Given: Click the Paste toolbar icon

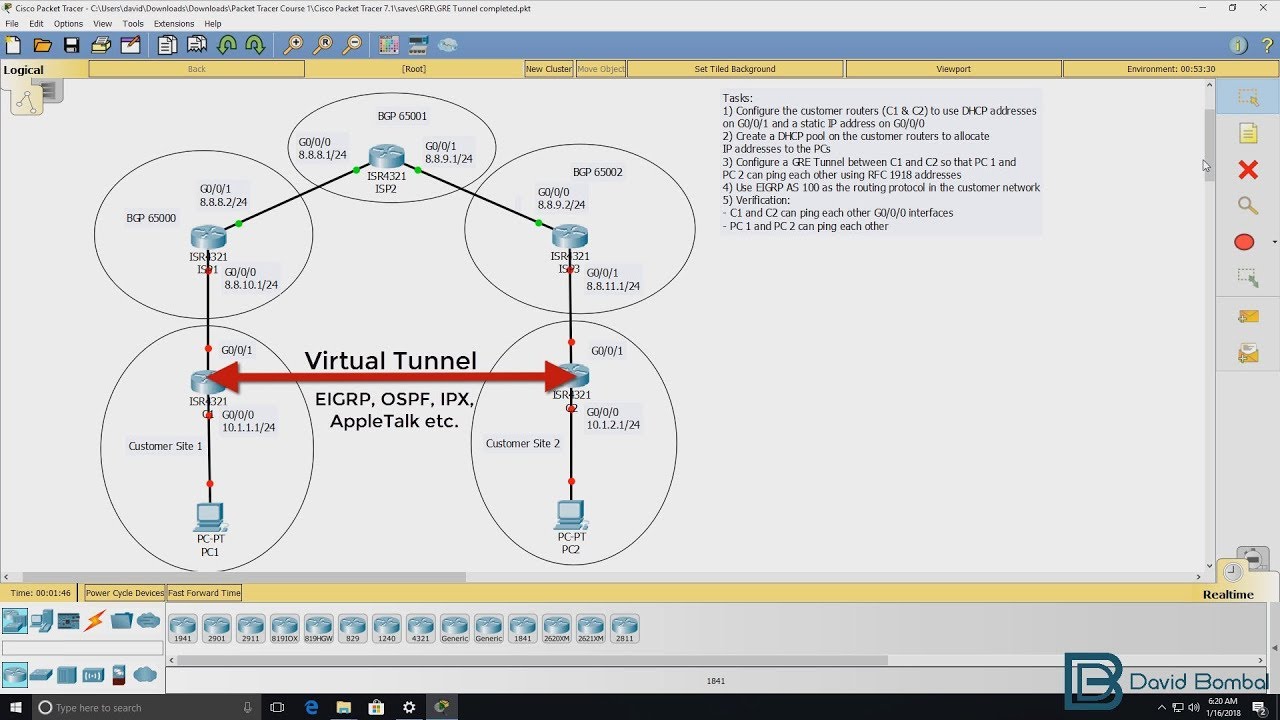Looking at the screenshot, I should 197,45.
